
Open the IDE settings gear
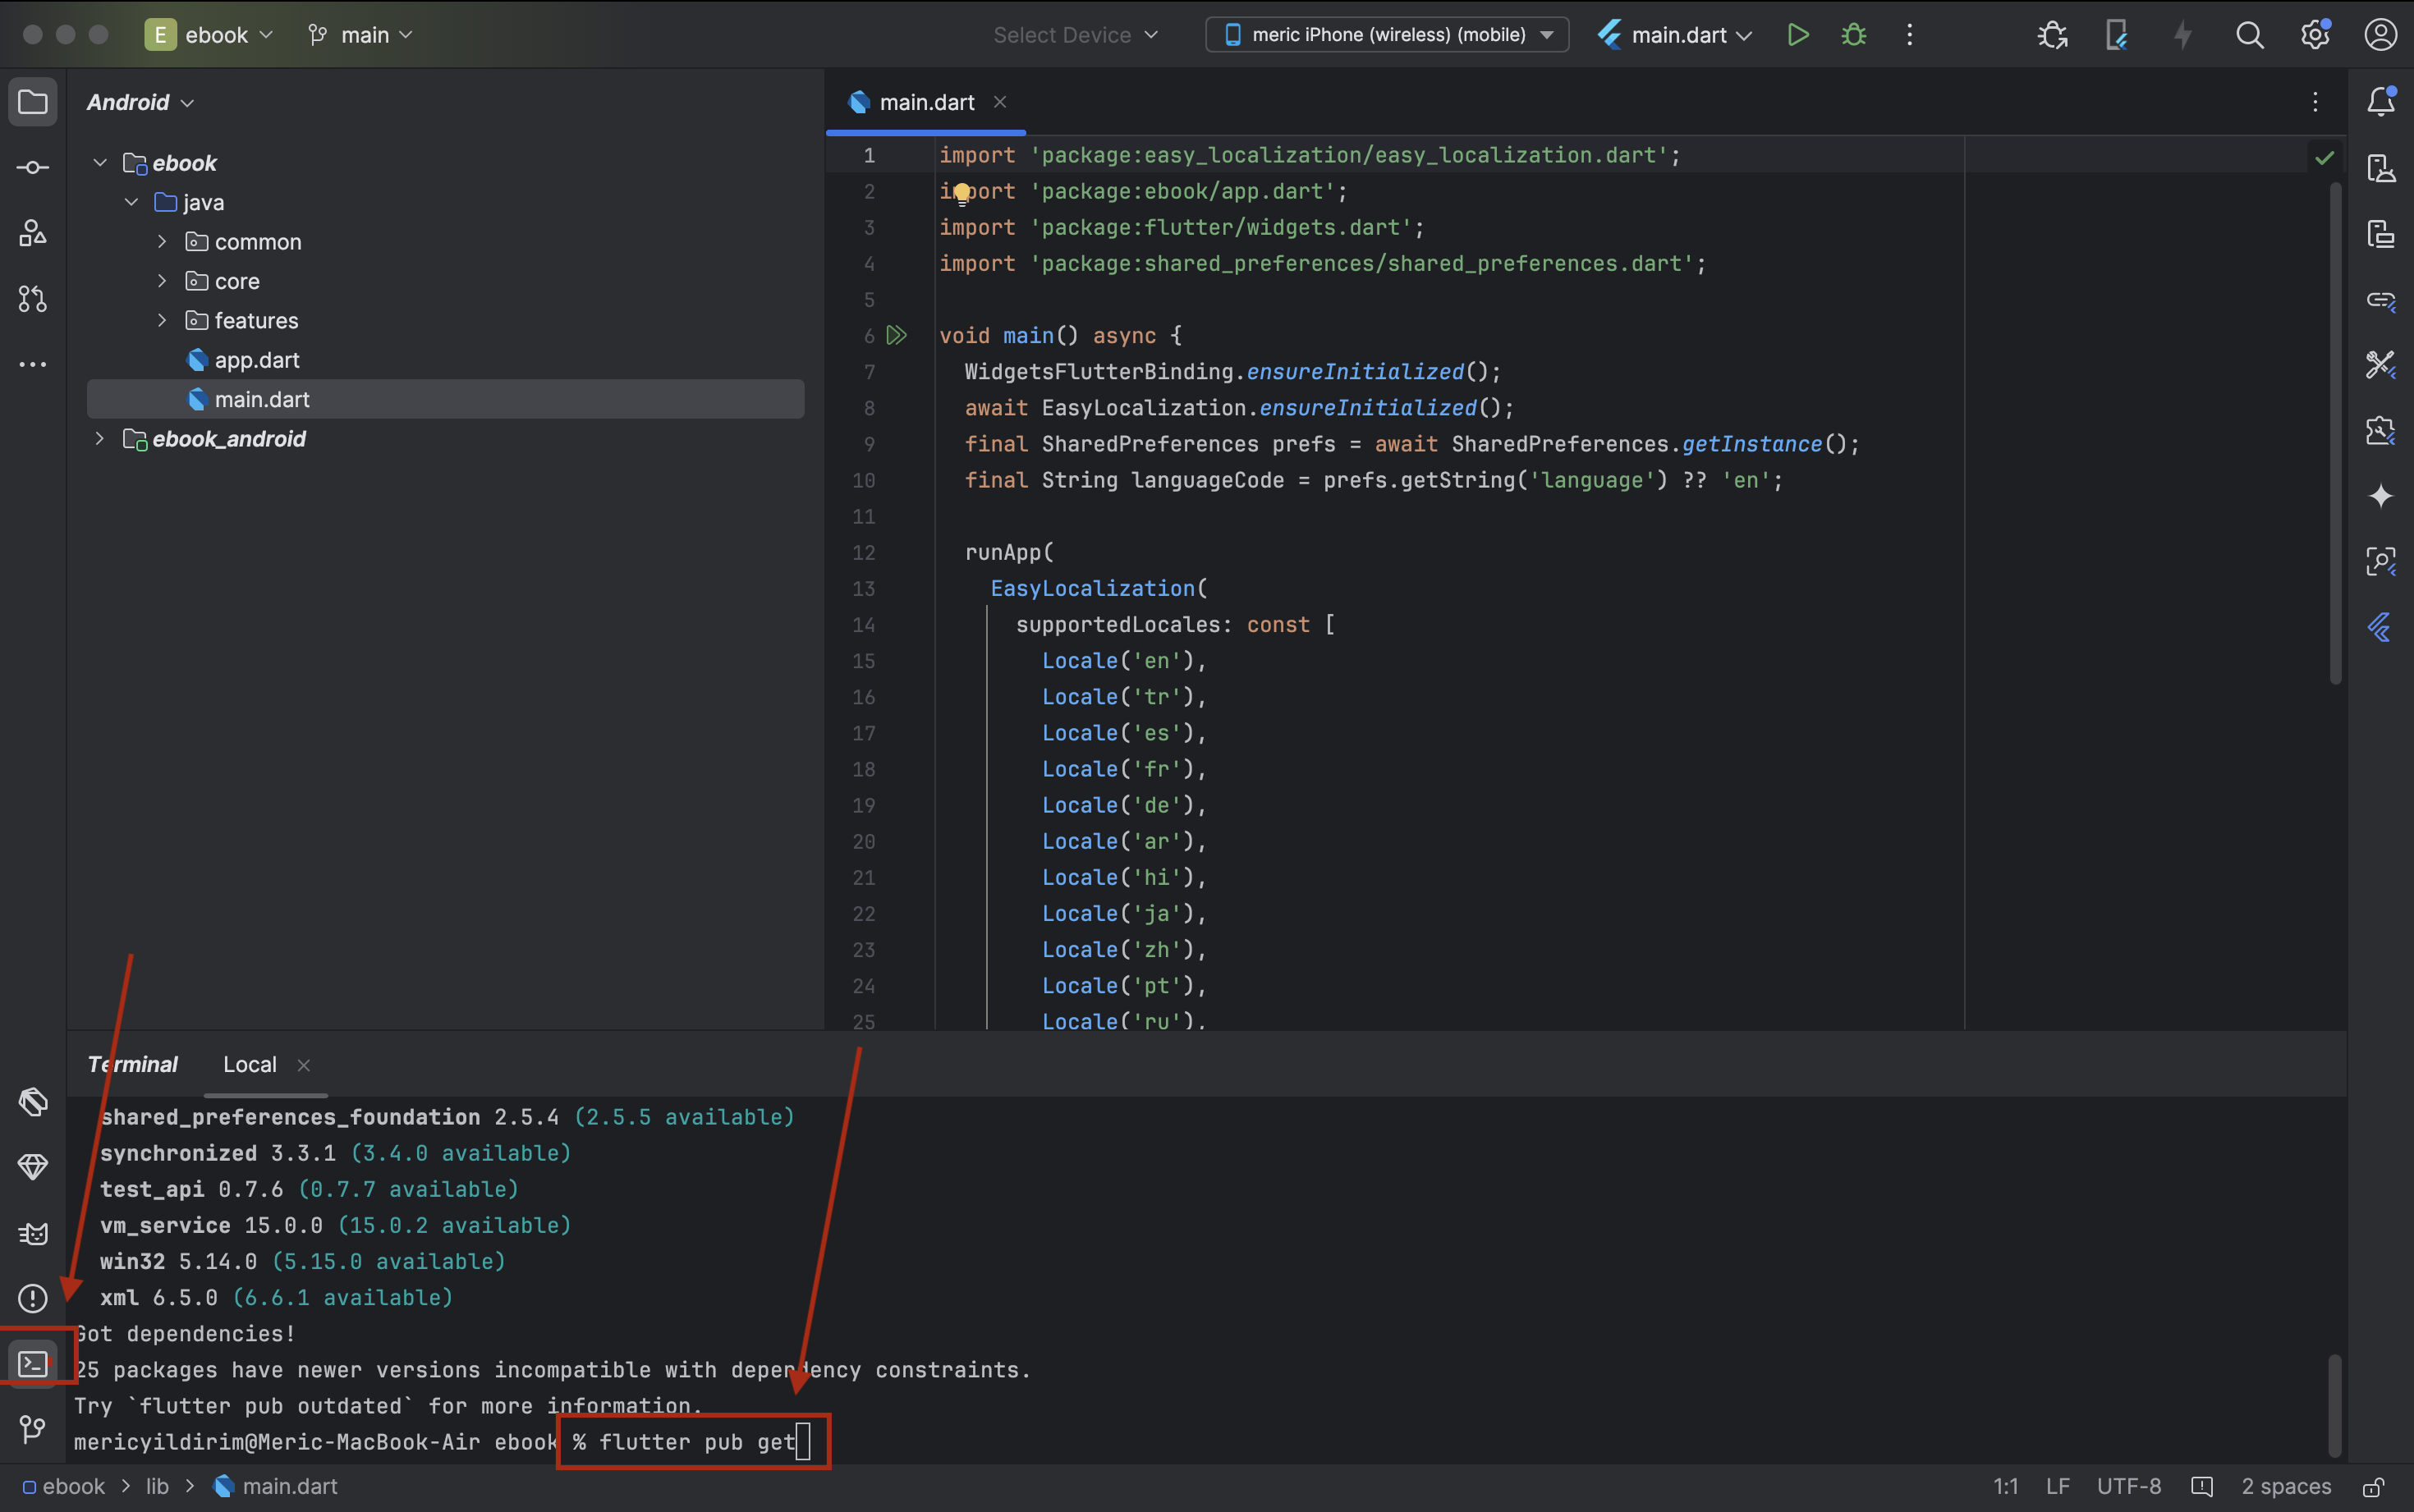click(2315, 35)
